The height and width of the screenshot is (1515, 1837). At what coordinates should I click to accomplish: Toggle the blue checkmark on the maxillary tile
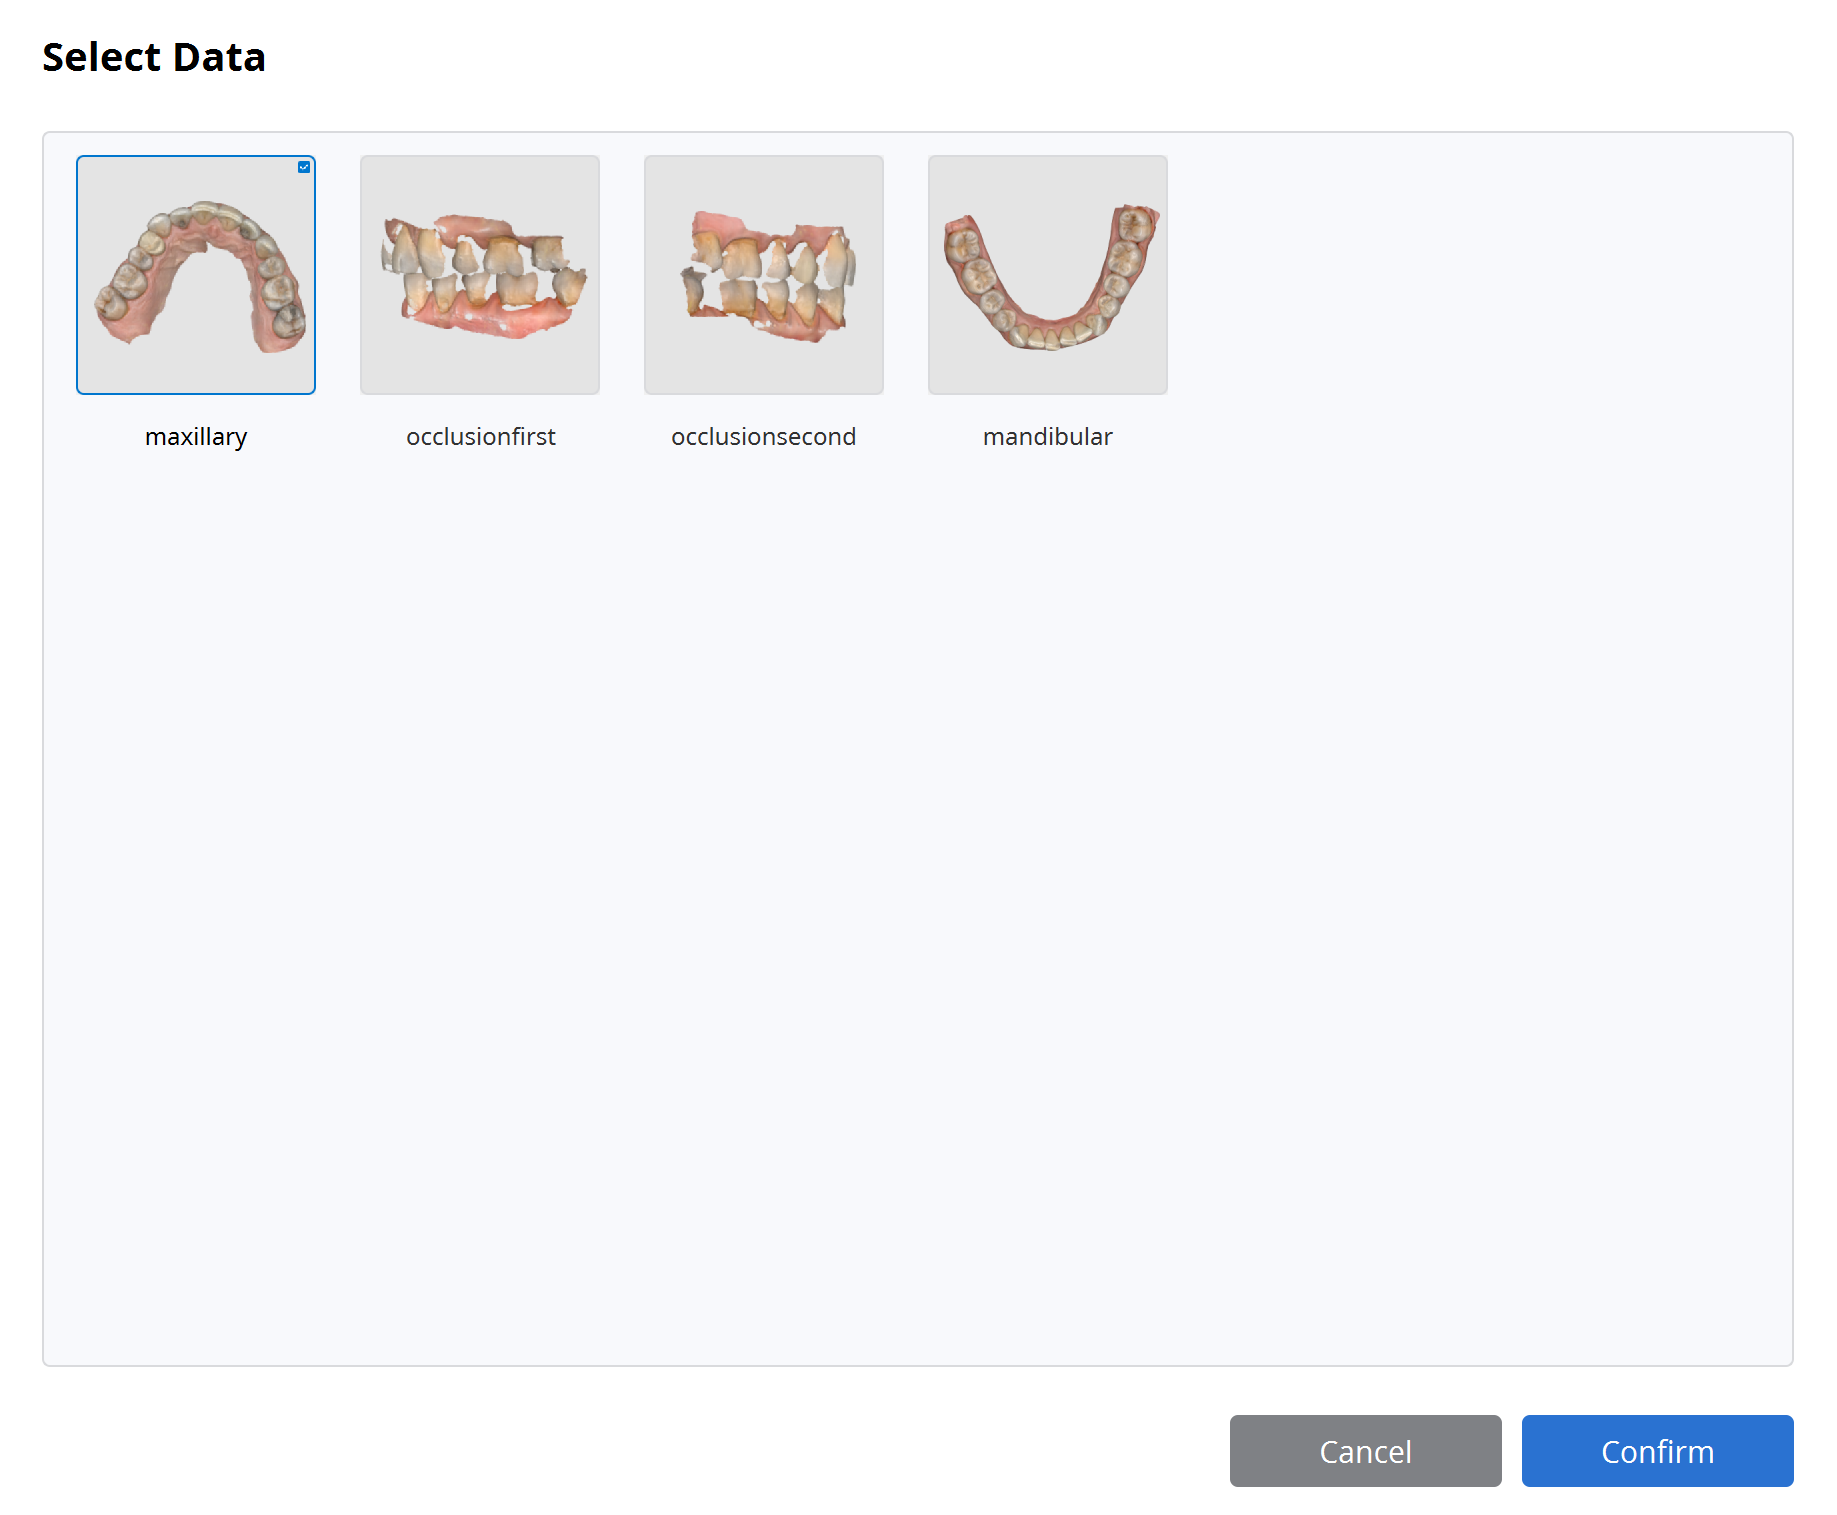[304, 167]
